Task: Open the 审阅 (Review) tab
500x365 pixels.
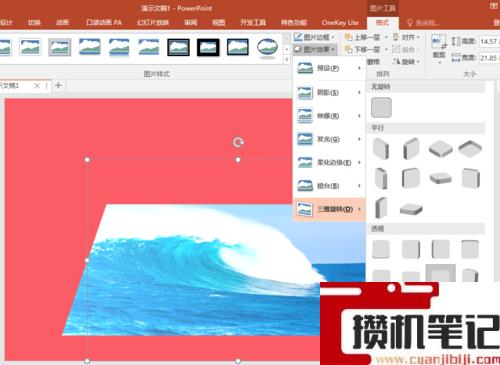Action: (x=191, y=23)
